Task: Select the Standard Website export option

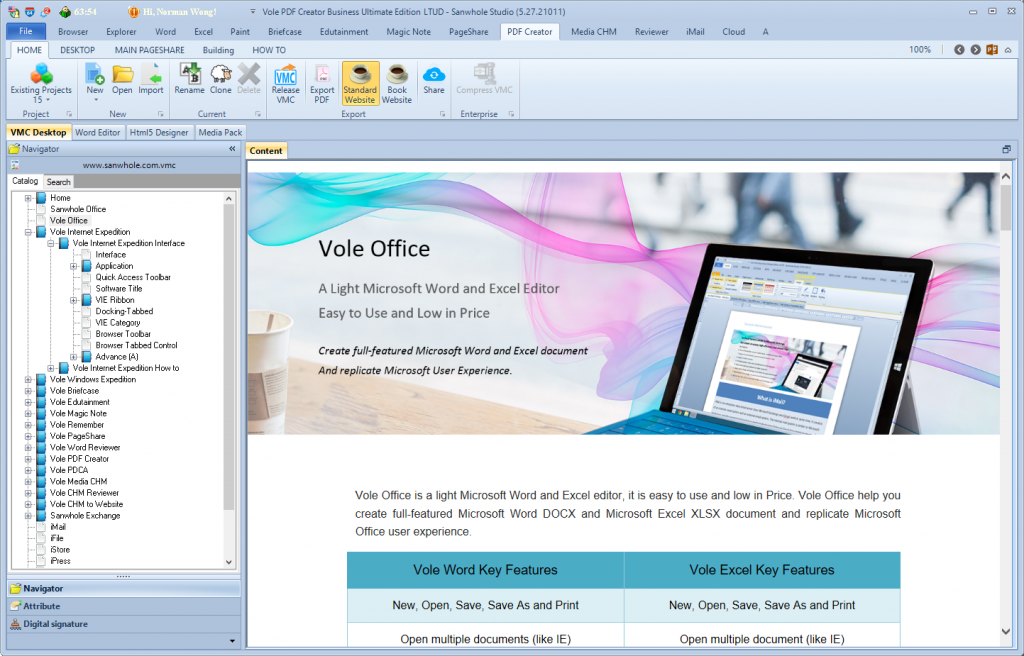Action: click(360, 84)
